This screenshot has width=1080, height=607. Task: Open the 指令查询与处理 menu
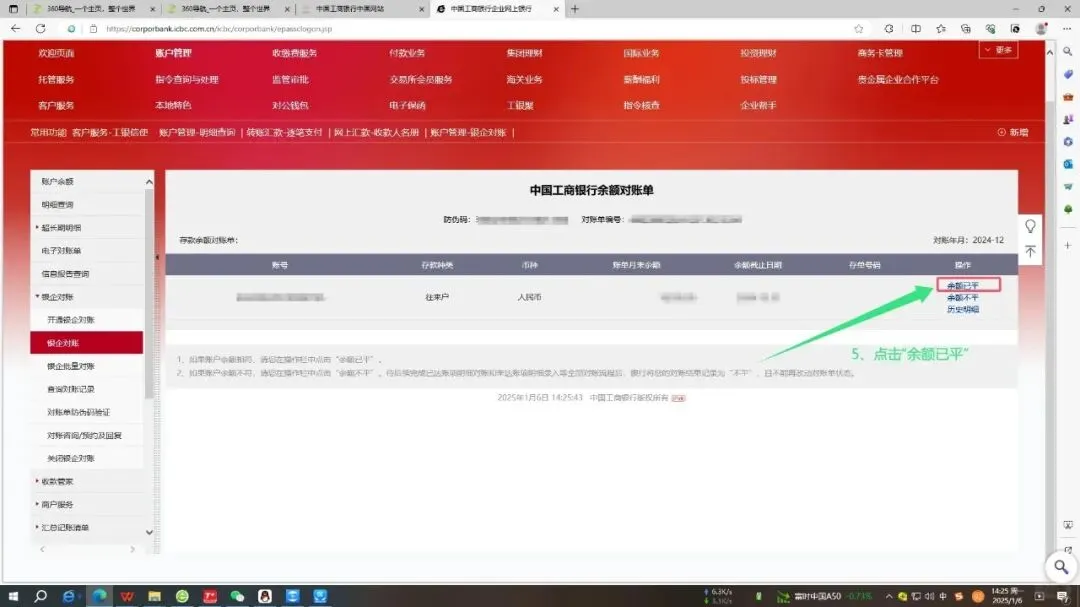click(x=187, y=79)
